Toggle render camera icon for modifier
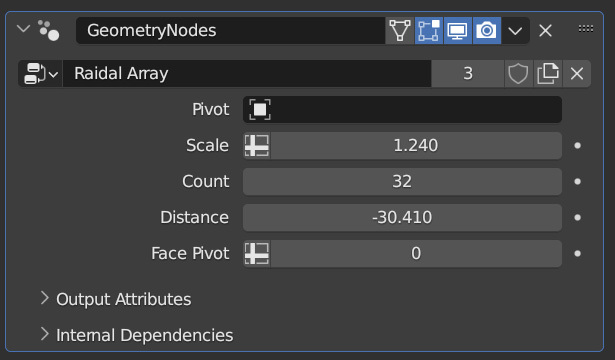Screen dimensions: 615x360 (487, 31)
